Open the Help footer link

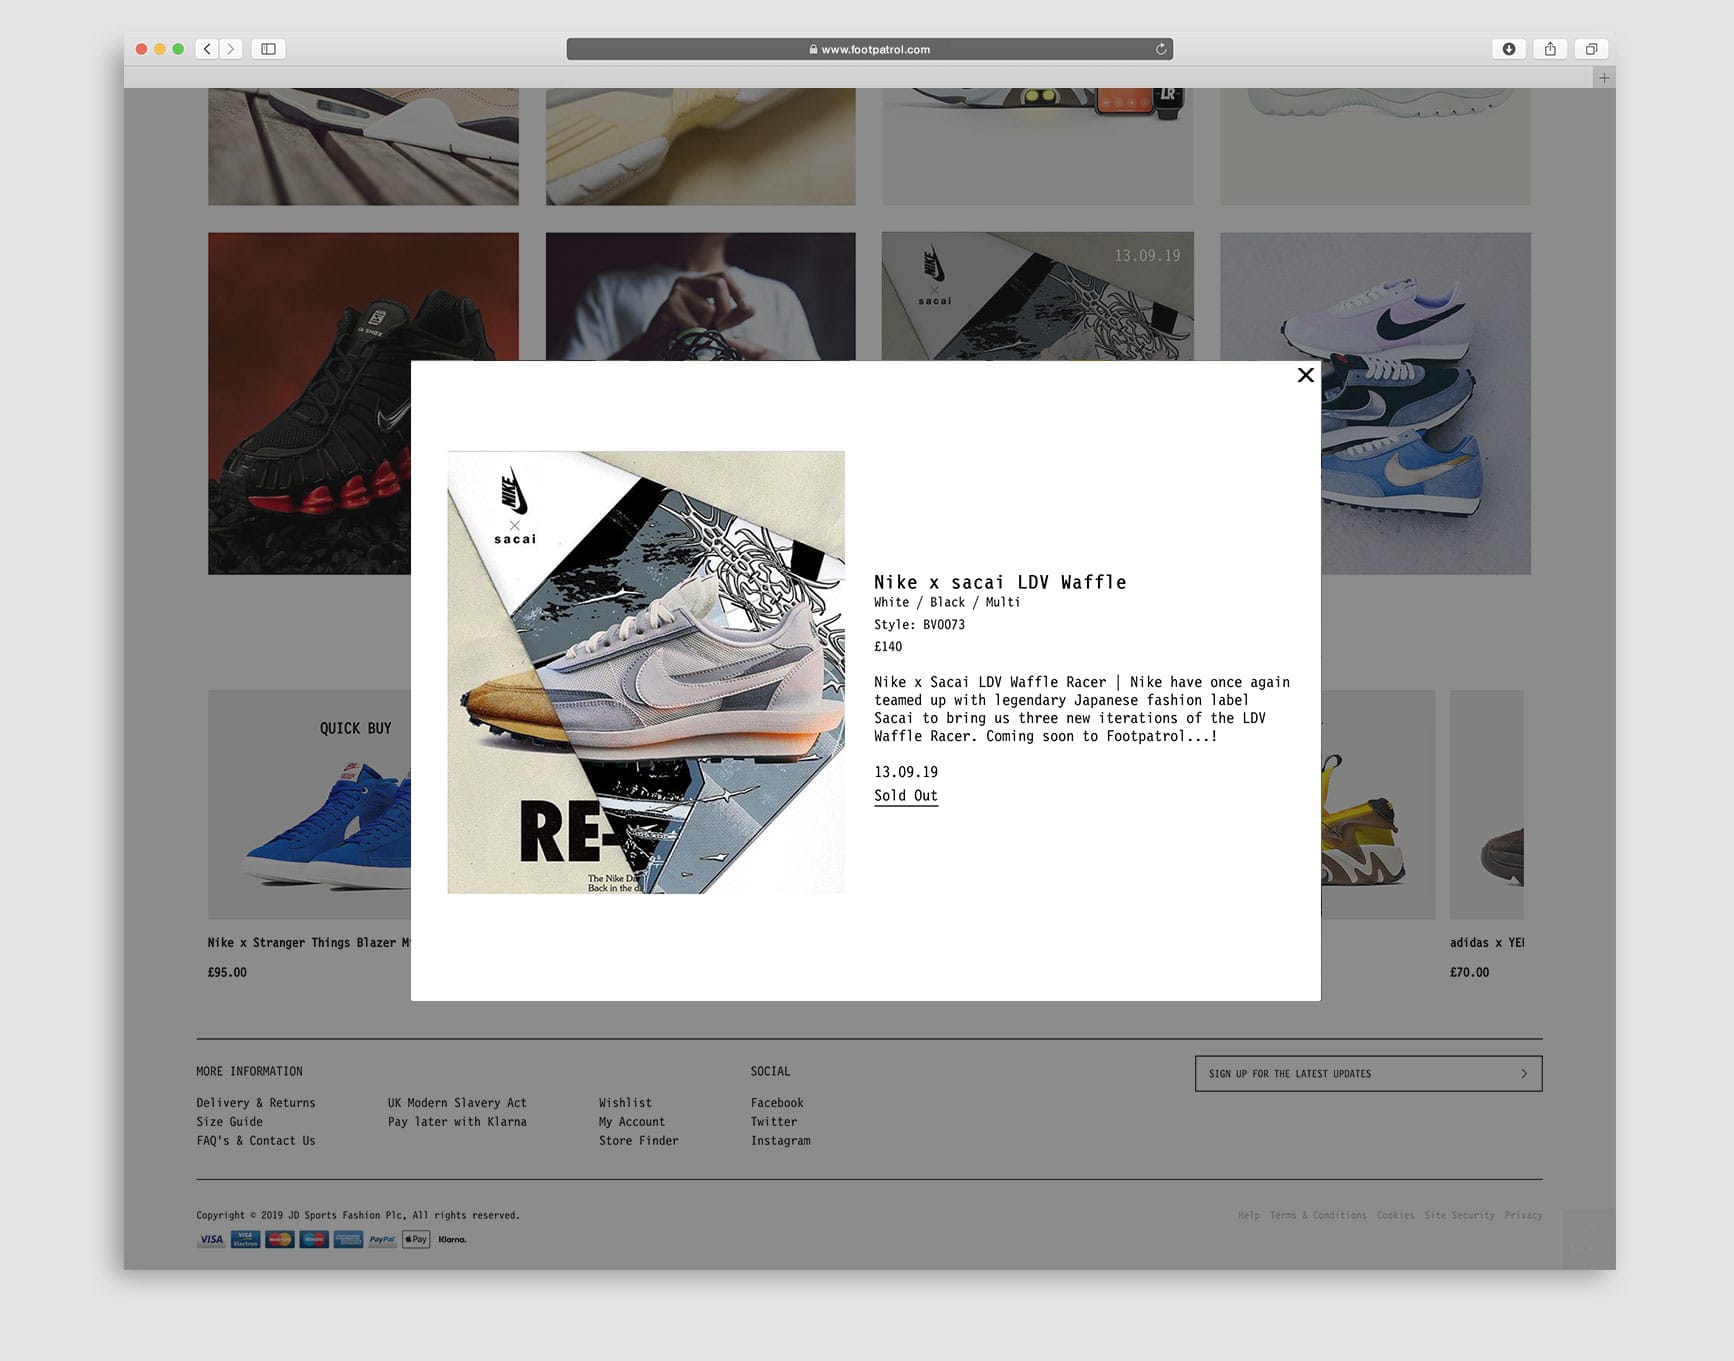pos(1249,1216)
